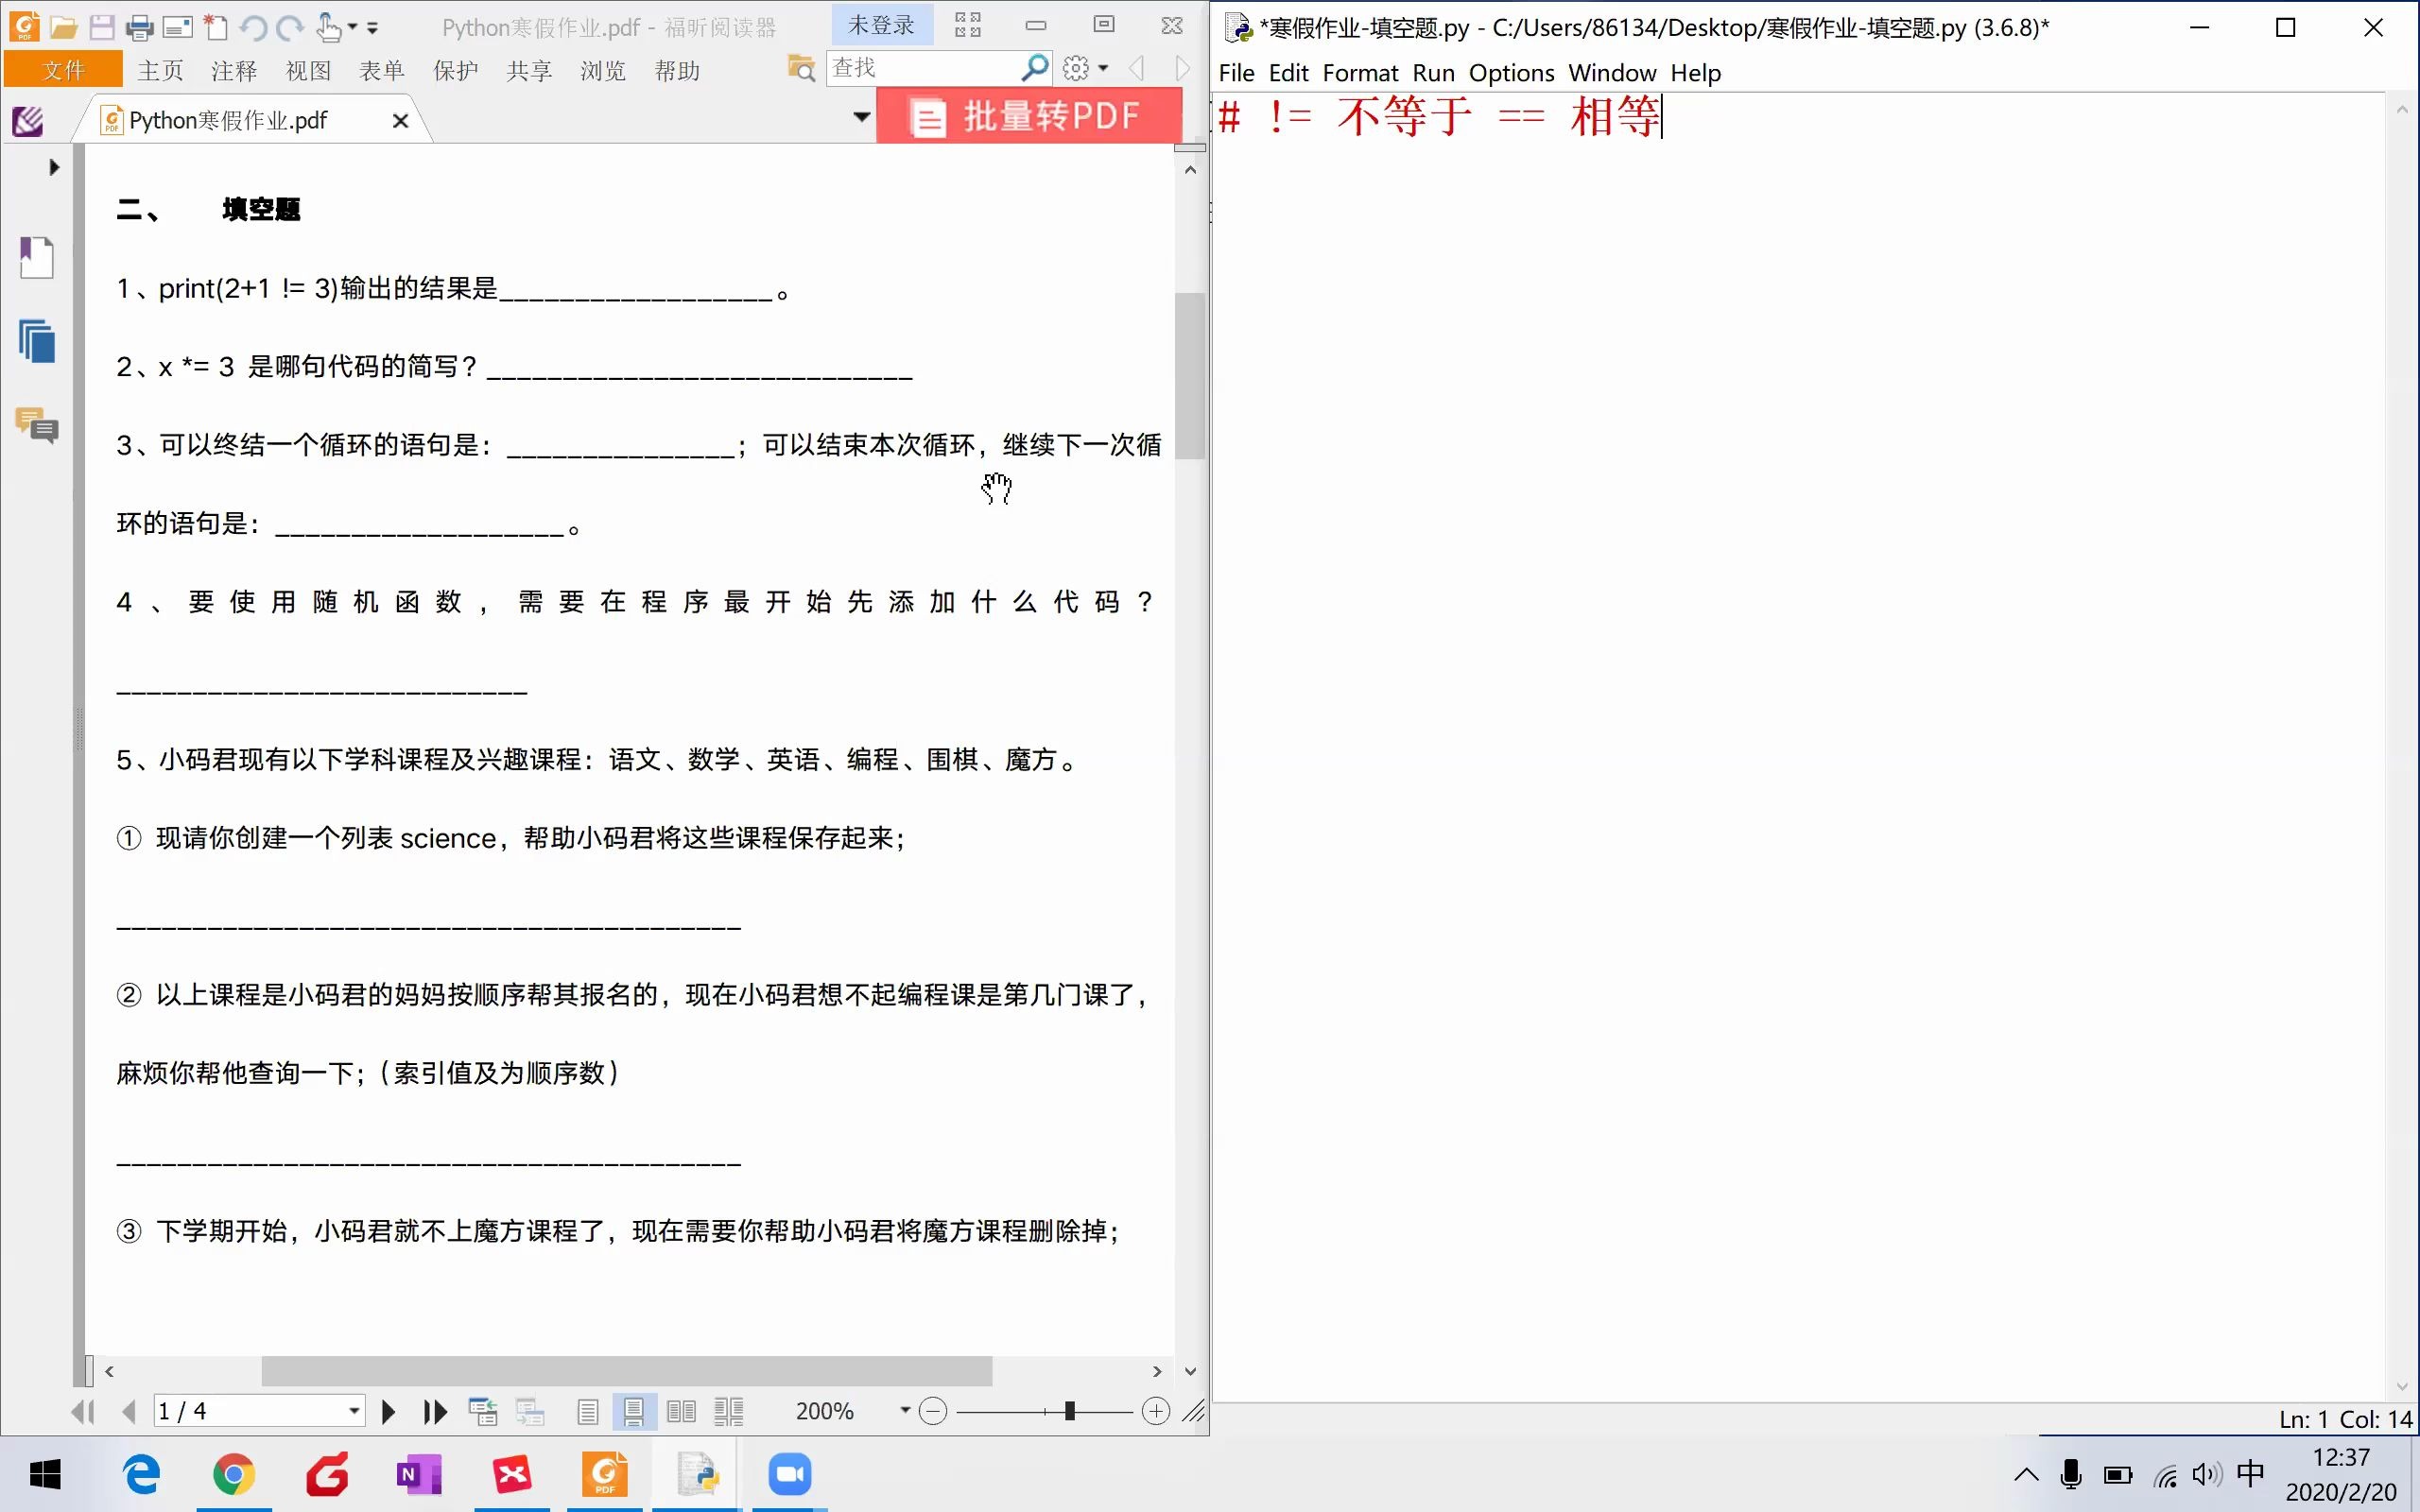
Task: Create a new PDF with the asterisk-document icon
Action: point(216,27)
